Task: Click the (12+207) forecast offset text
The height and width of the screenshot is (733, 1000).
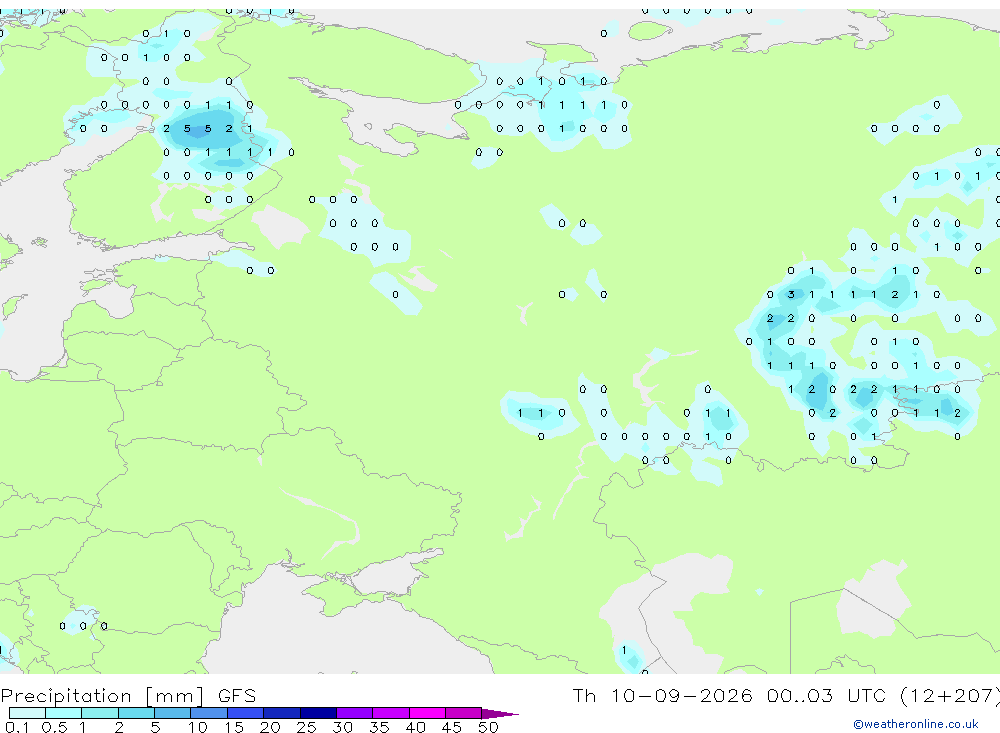Action: [x=950, y=695]
